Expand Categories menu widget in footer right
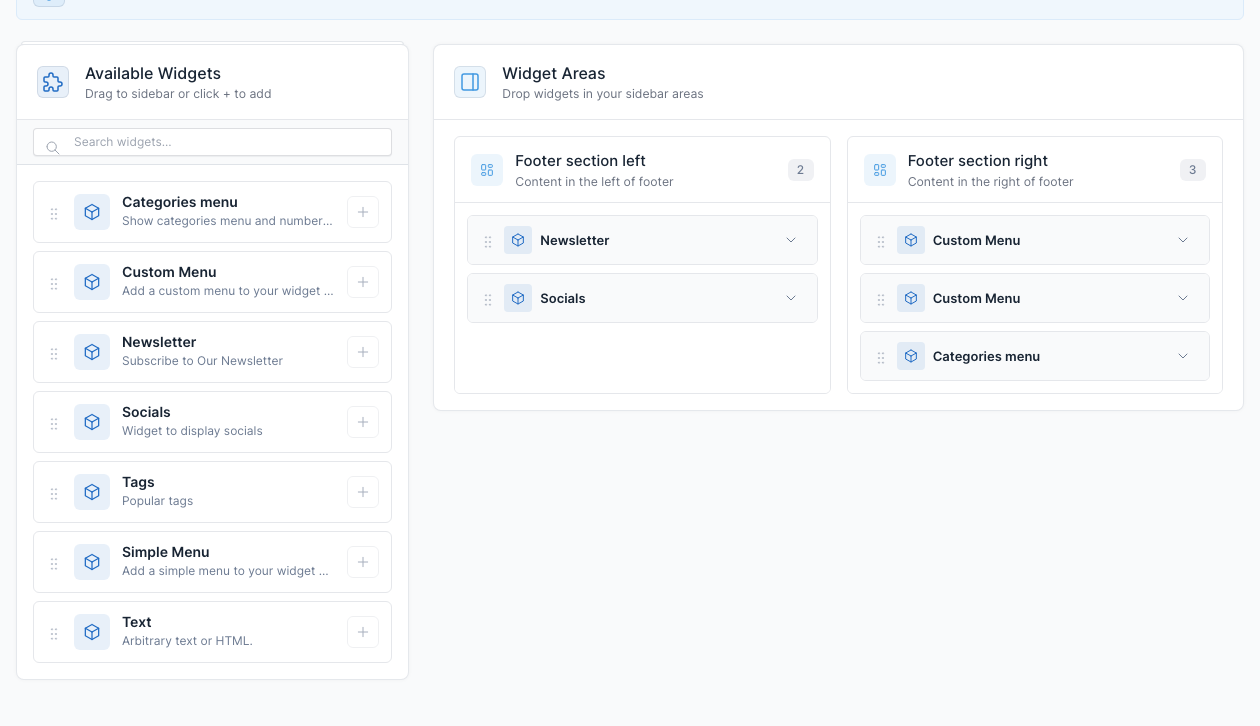The height and width of the screenshot is (726, 1260). pos(1183,356)
